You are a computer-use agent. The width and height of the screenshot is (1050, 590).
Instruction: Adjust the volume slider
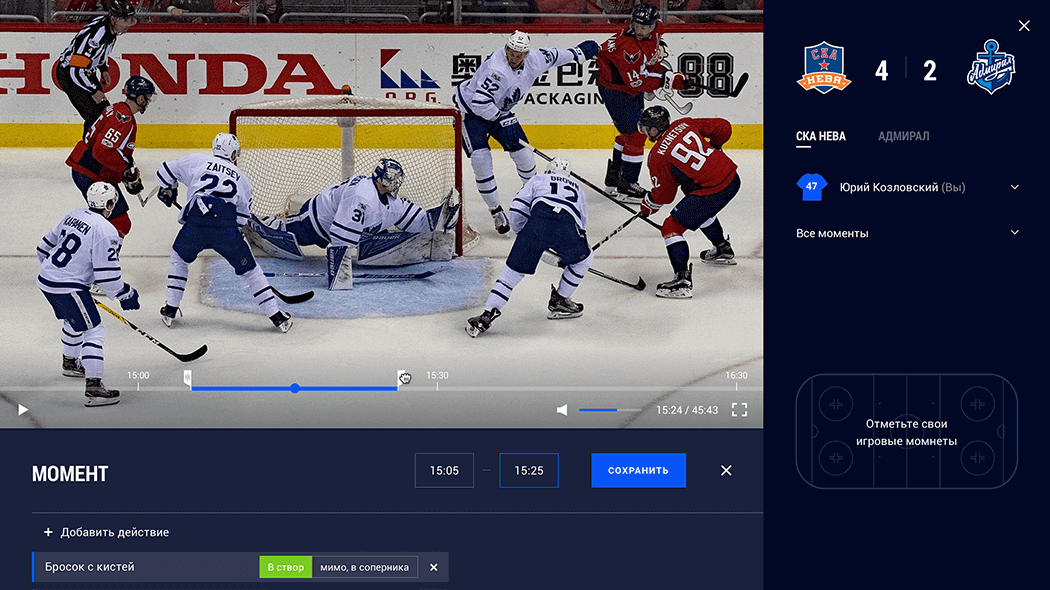click(610, 410)
